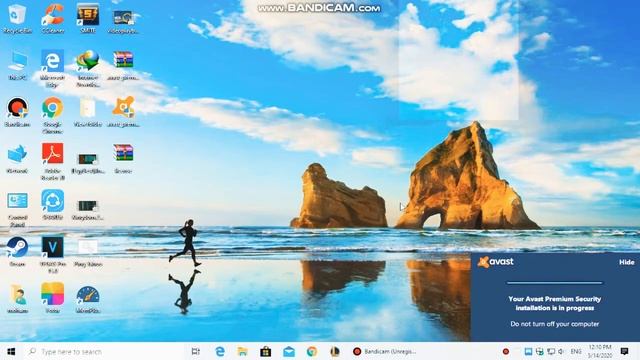This screenshot has height=360, width=640.
Task: Open File Explorer from the taskbar
Action: [242, 351]
